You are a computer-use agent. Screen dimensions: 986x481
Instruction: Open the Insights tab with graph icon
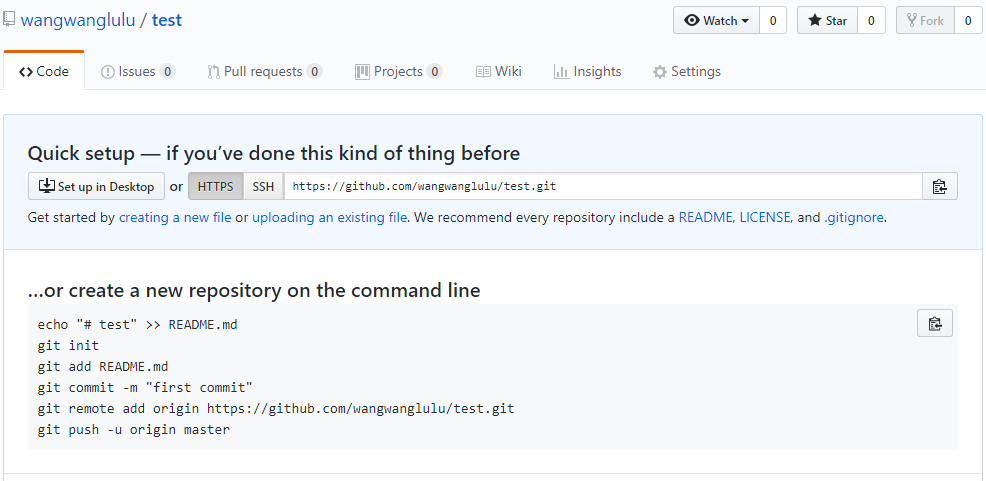(588, 72)
